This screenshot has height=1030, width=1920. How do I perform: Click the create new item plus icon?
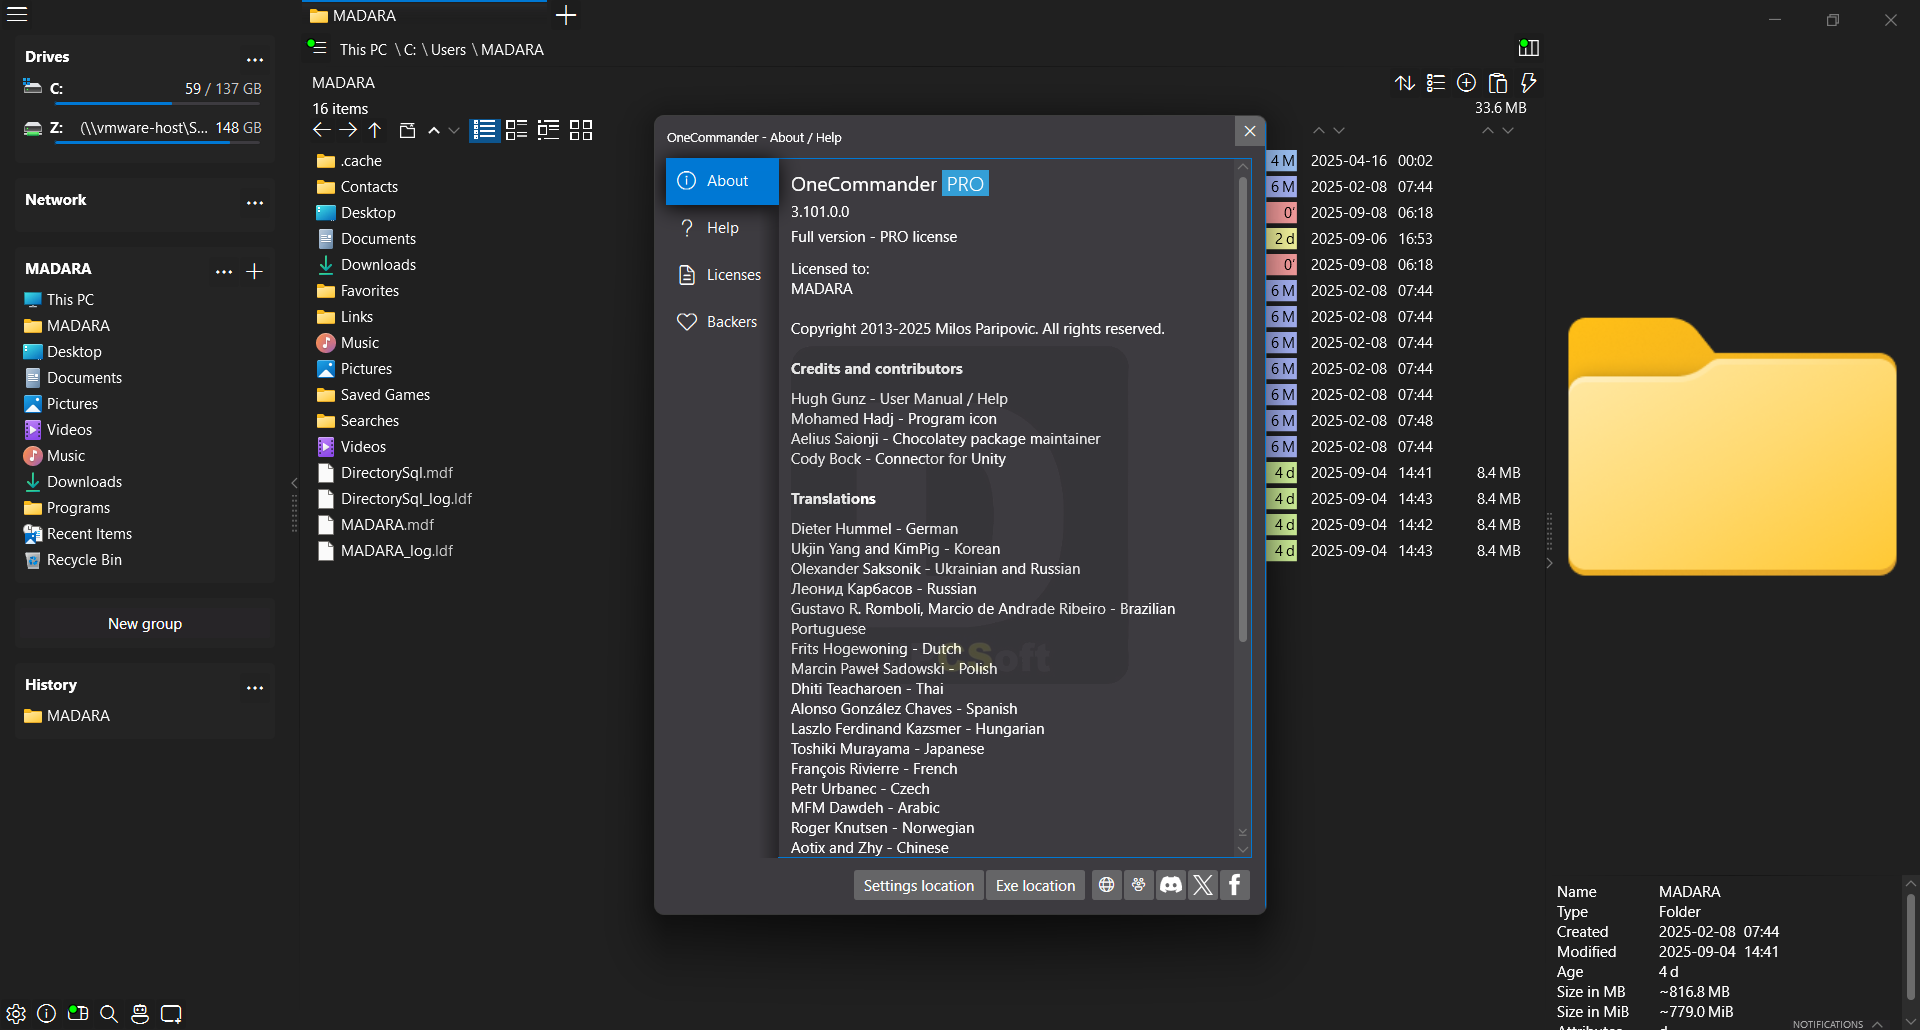click(1467, 83)
